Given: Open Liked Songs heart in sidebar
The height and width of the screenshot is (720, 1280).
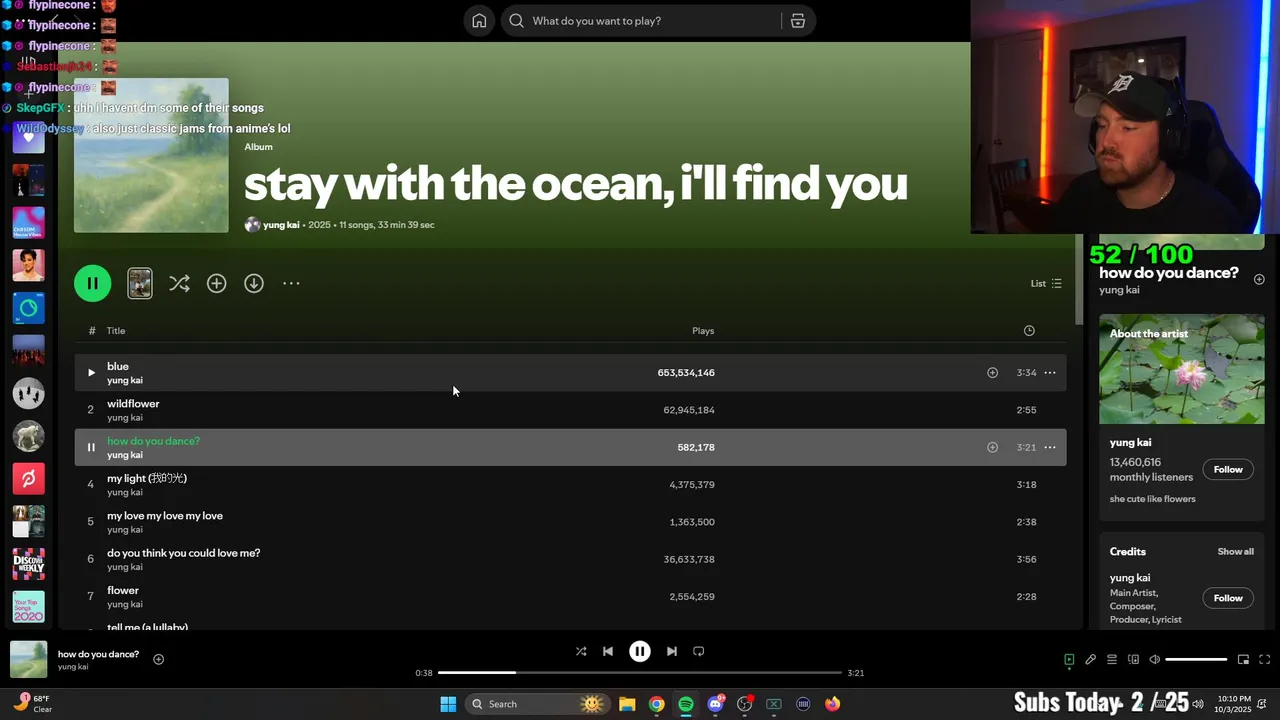Looking at the screenshot, I should [x=28, y=138].
